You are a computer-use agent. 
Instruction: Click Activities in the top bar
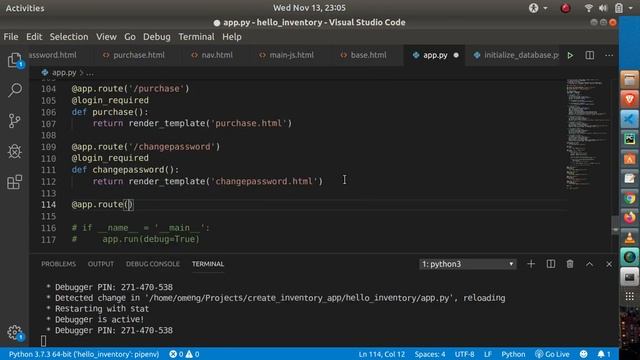coord(25,8)
